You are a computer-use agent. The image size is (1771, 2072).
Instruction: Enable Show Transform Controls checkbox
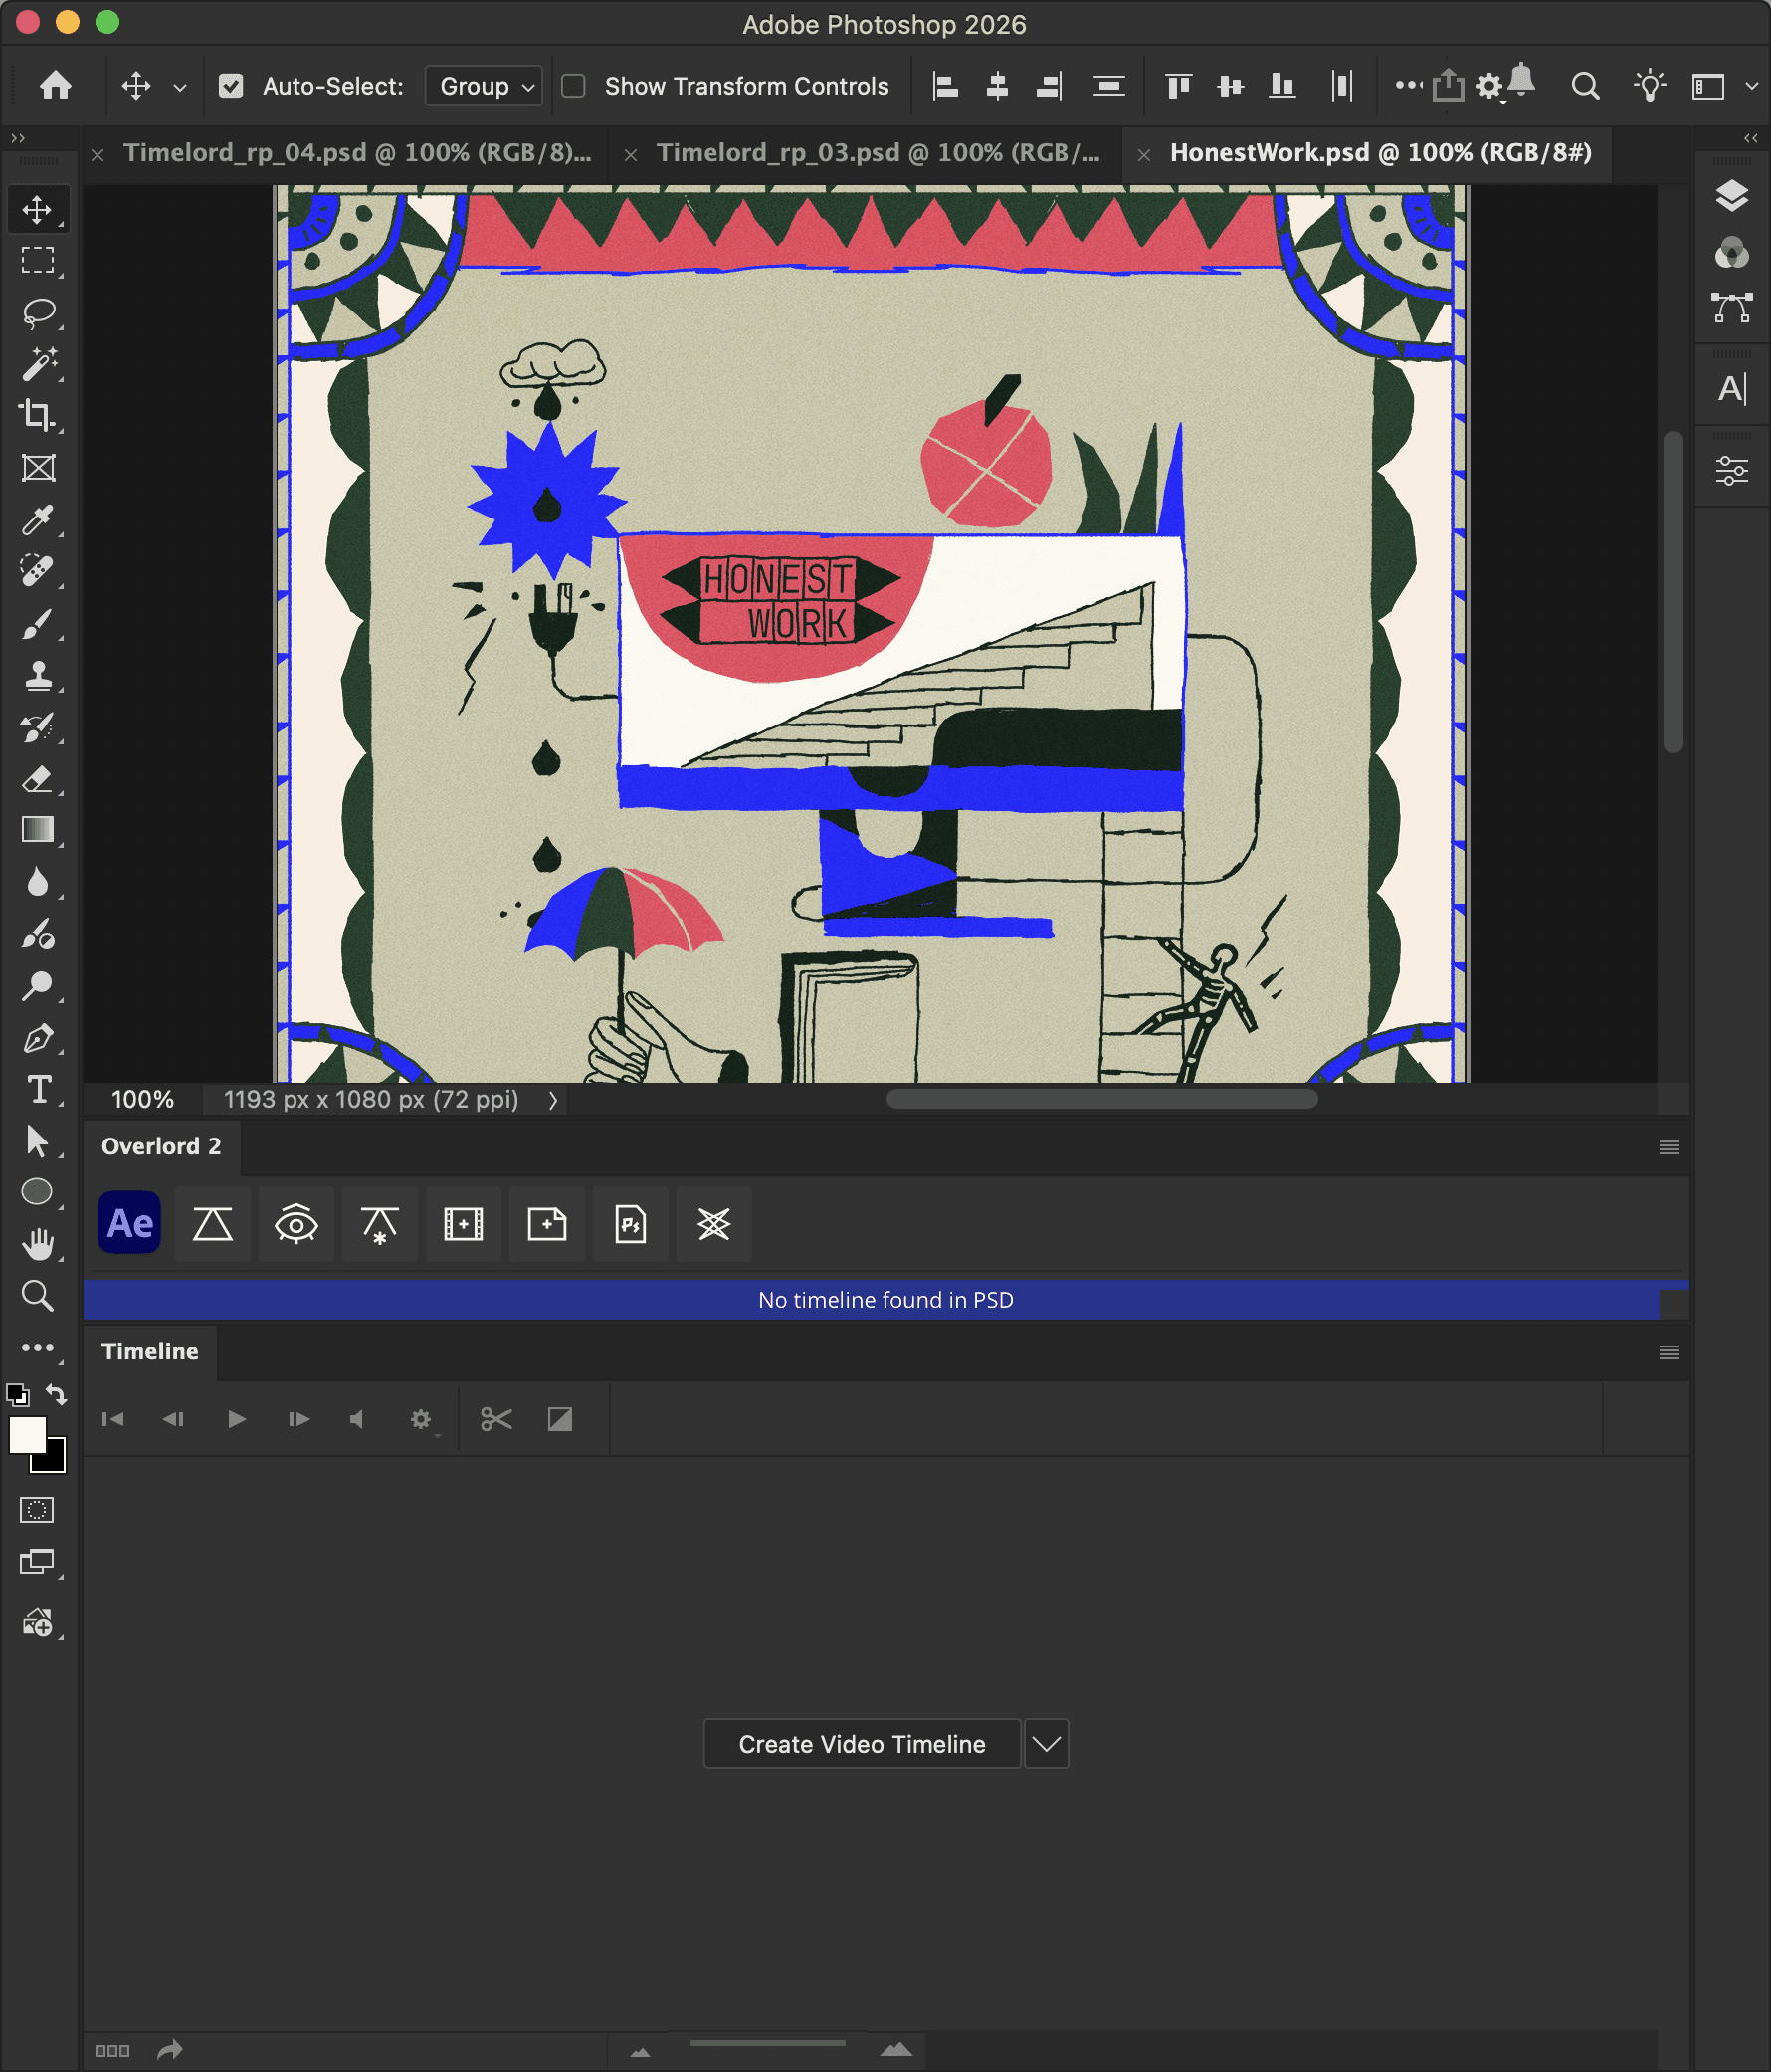point(573,86)
